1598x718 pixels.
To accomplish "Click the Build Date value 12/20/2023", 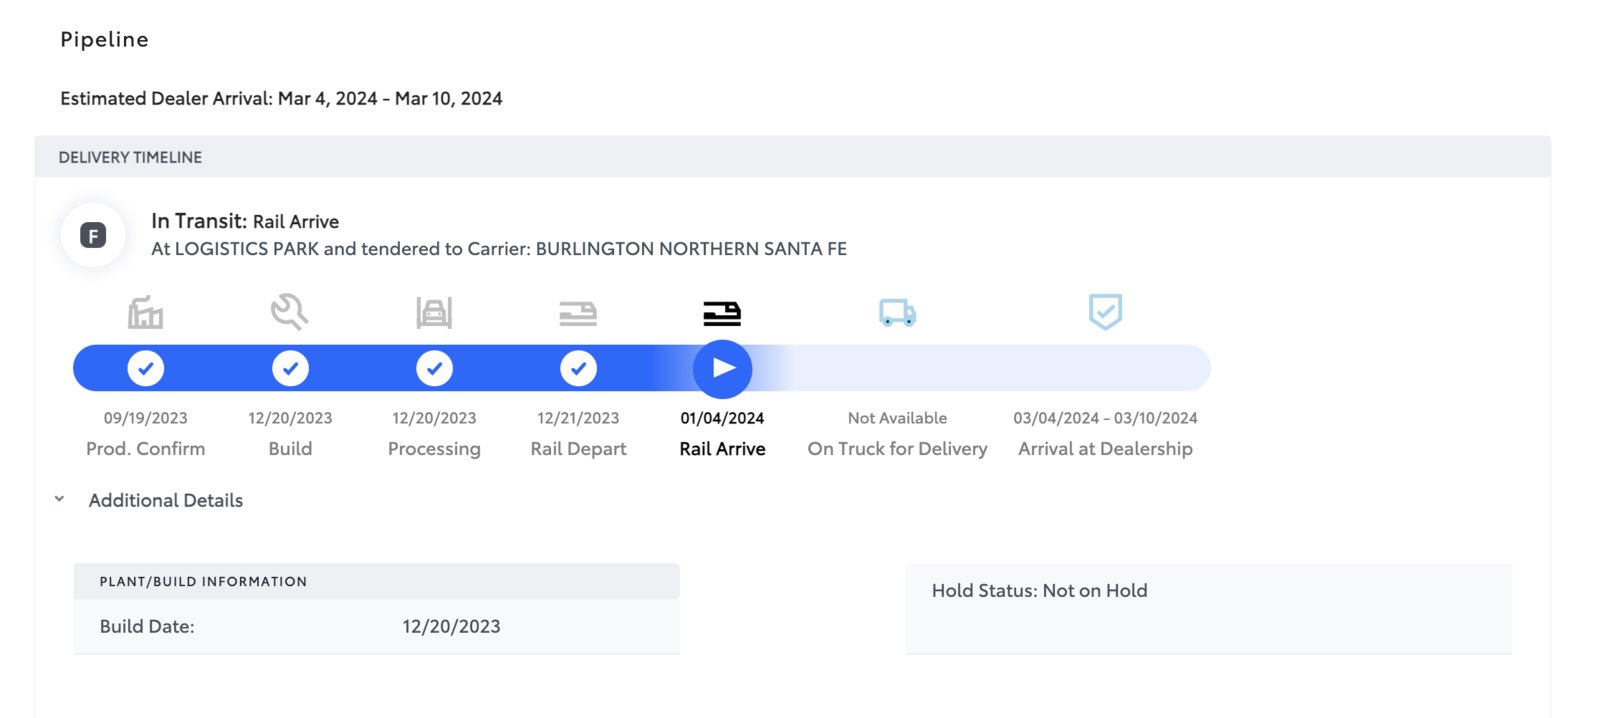I will point(451,627).
